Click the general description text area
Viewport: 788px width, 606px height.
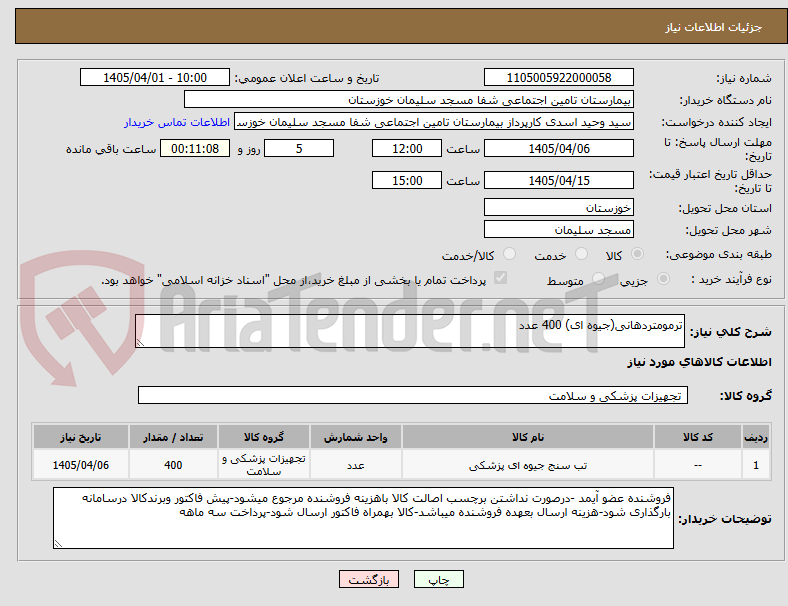click(410, 331)
